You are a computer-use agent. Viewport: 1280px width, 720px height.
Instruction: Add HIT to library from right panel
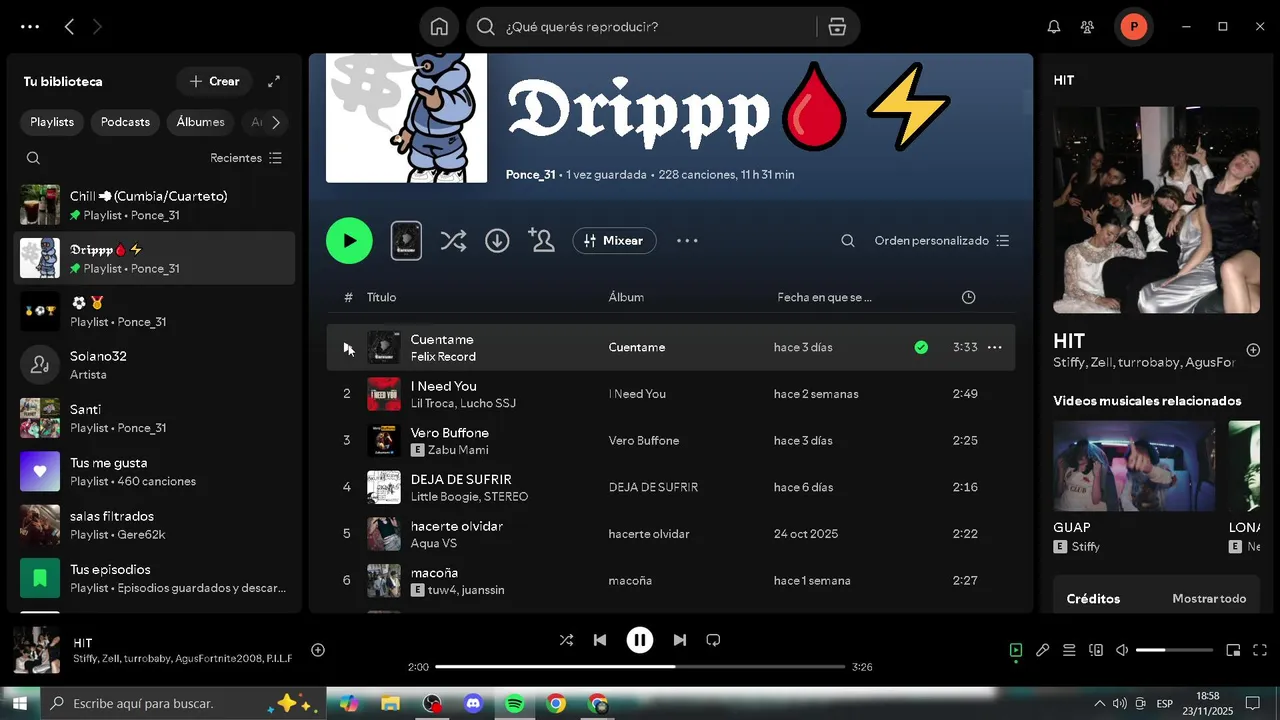pos(1253,350)
